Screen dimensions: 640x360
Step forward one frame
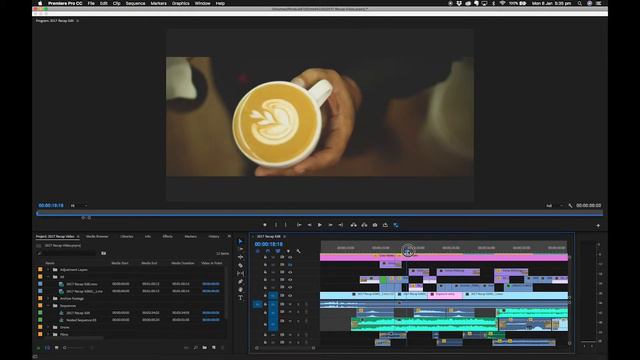tap(330, 225)
